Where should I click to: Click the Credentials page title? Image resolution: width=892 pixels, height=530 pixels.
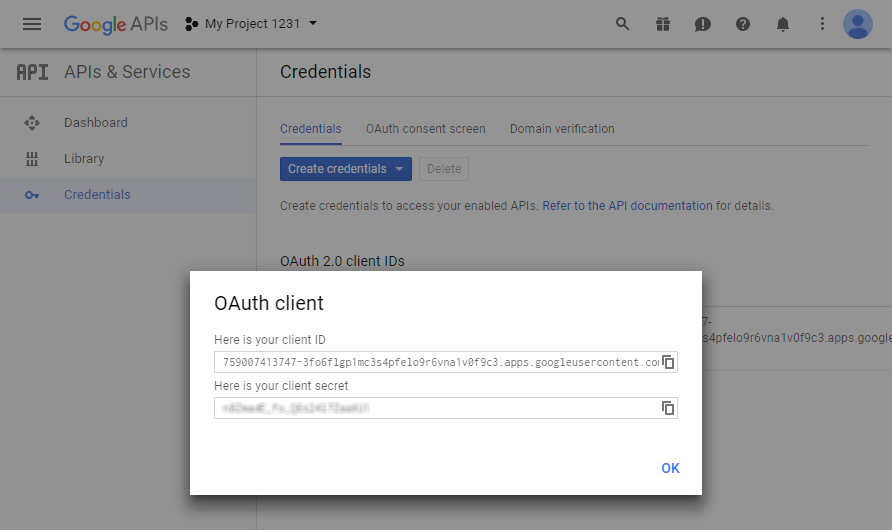click(325, 72)
